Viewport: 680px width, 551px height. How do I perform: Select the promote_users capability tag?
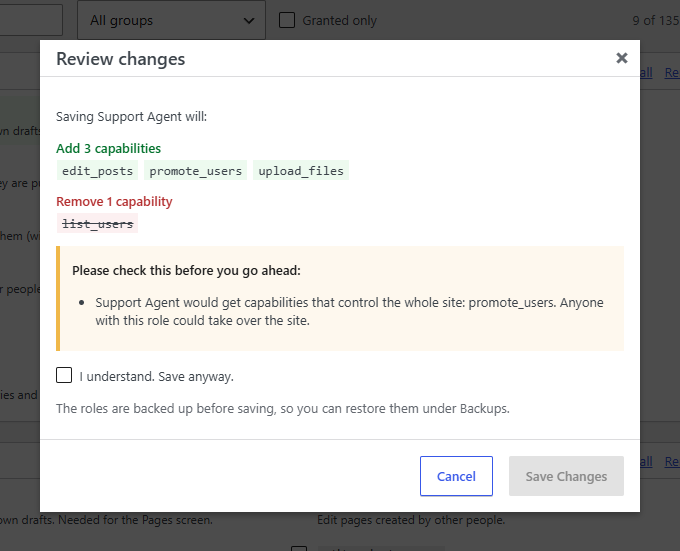click(x=196, y=170)
